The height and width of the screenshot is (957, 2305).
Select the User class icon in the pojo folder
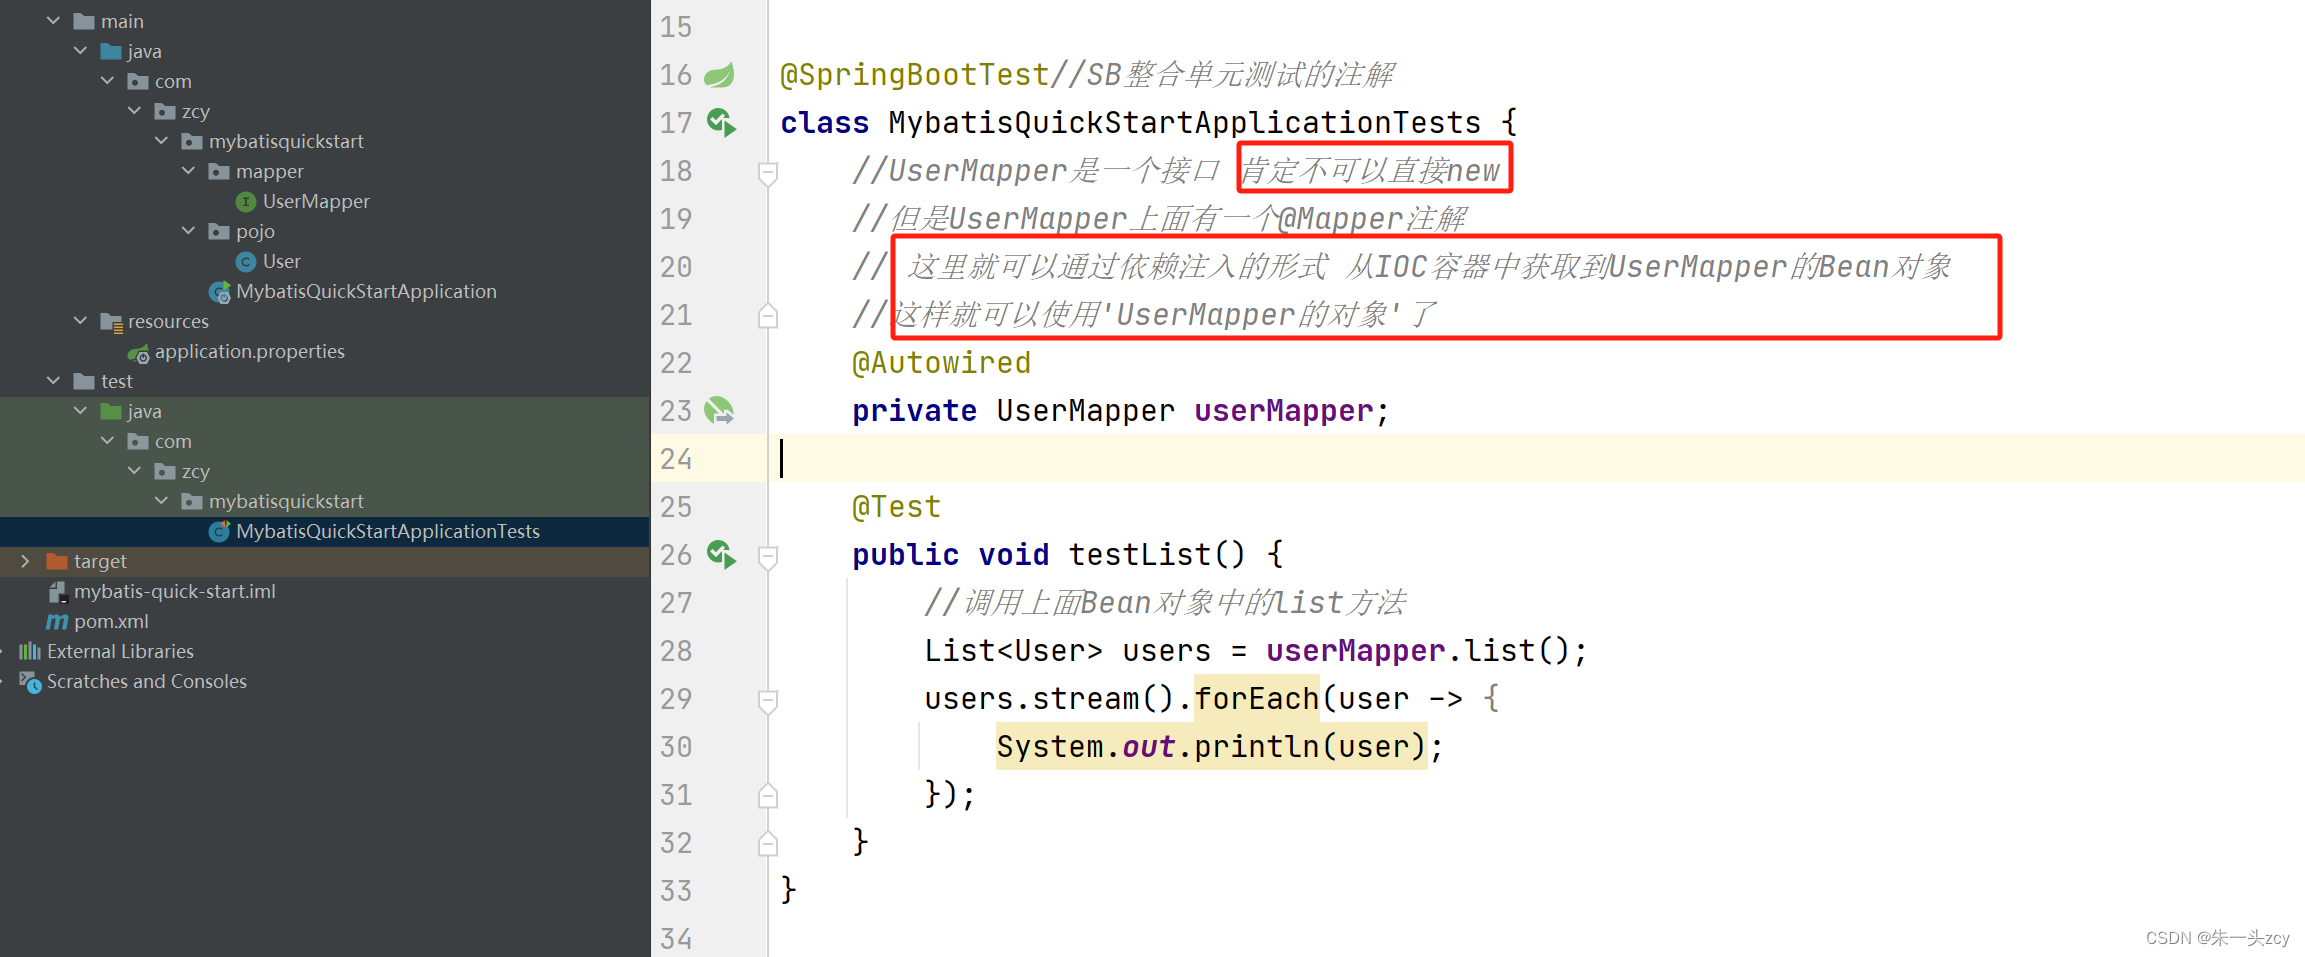pos(245,261)
